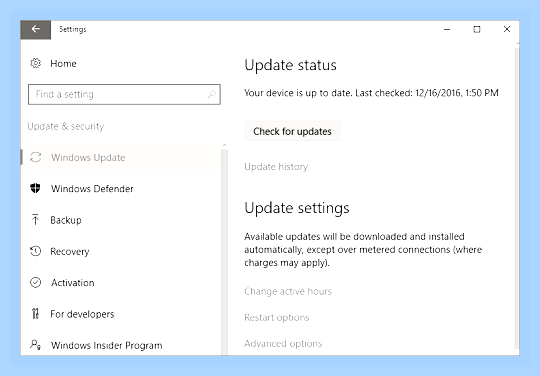This screenshot has width=540, height=376.
Task: Click the Home gear icon
Action: [x=35, y=63]
